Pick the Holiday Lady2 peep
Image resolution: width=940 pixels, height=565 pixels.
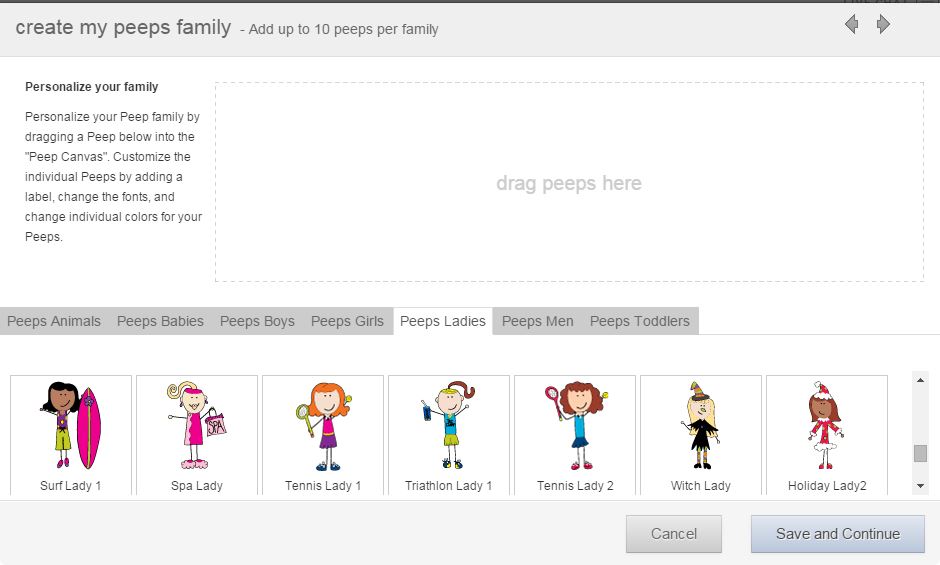827,435
